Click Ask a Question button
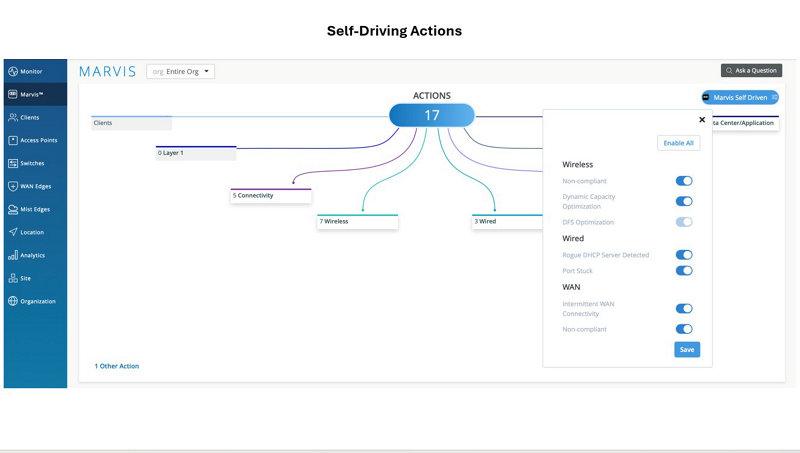 click(x=751, y=70)
